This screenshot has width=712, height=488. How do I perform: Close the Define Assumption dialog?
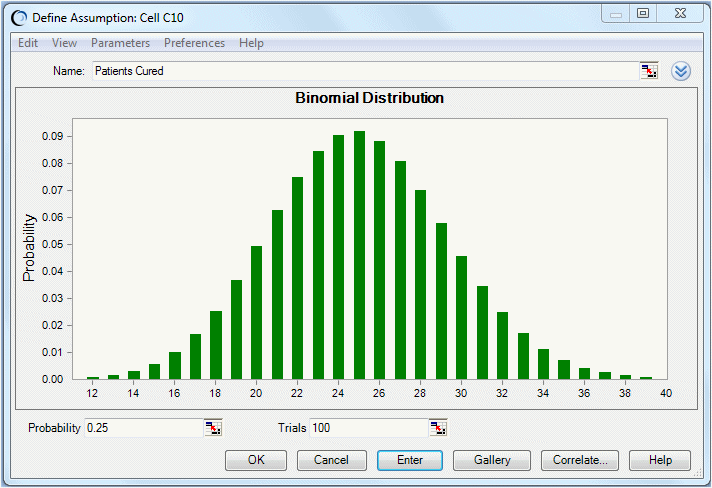point(680,14)
